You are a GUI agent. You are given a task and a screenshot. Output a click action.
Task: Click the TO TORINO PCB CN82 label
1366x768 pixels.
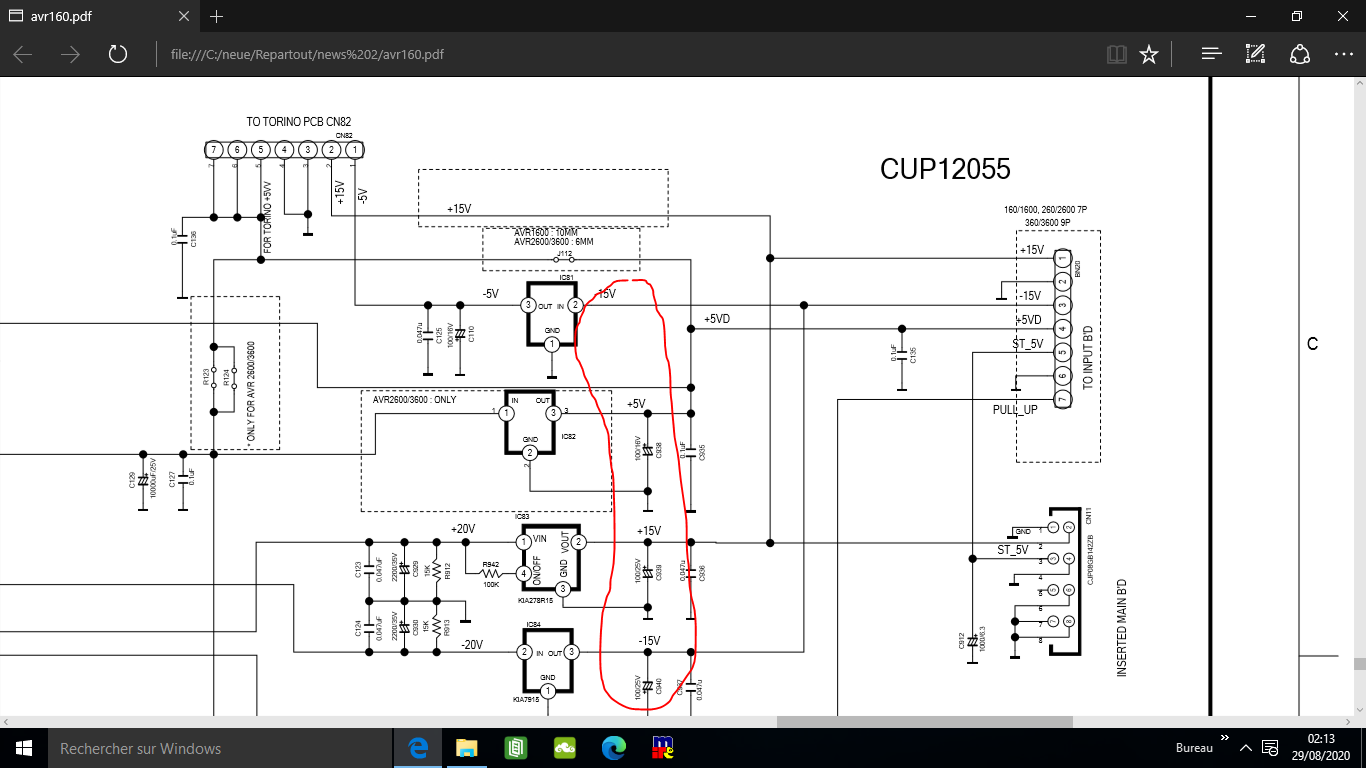point(299,122)
